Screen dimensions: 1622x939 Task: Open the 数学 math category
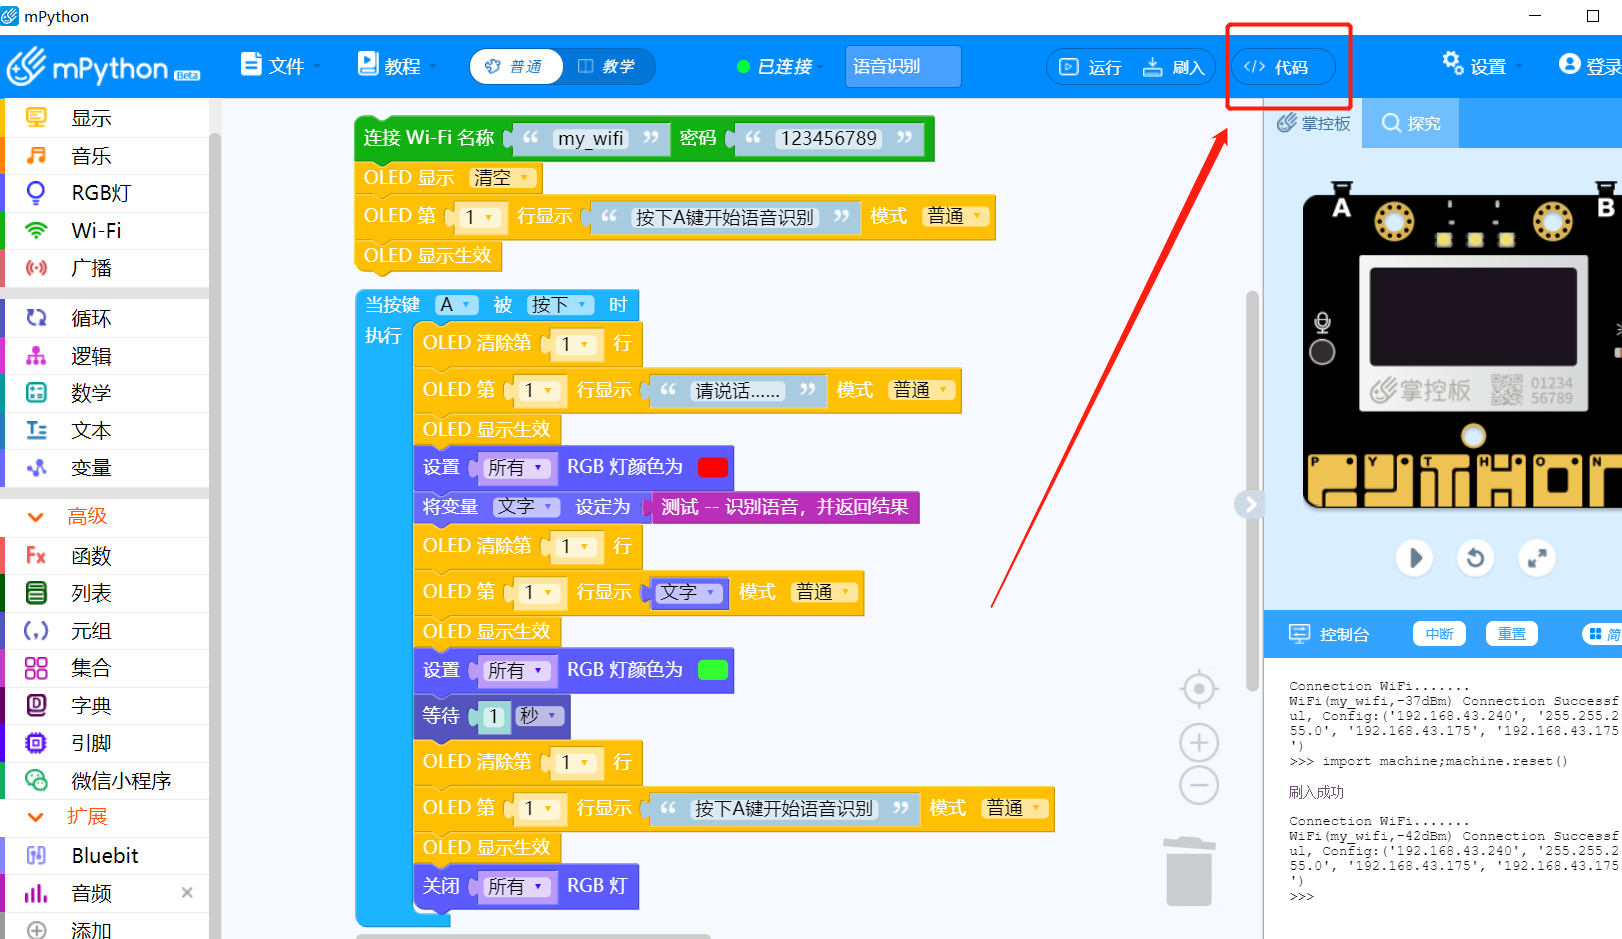(x=105, y=393)
